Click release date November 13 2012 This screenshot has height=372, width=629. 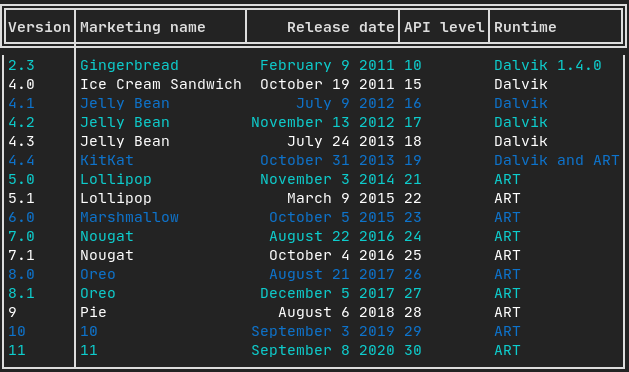(x=323, y=122)
